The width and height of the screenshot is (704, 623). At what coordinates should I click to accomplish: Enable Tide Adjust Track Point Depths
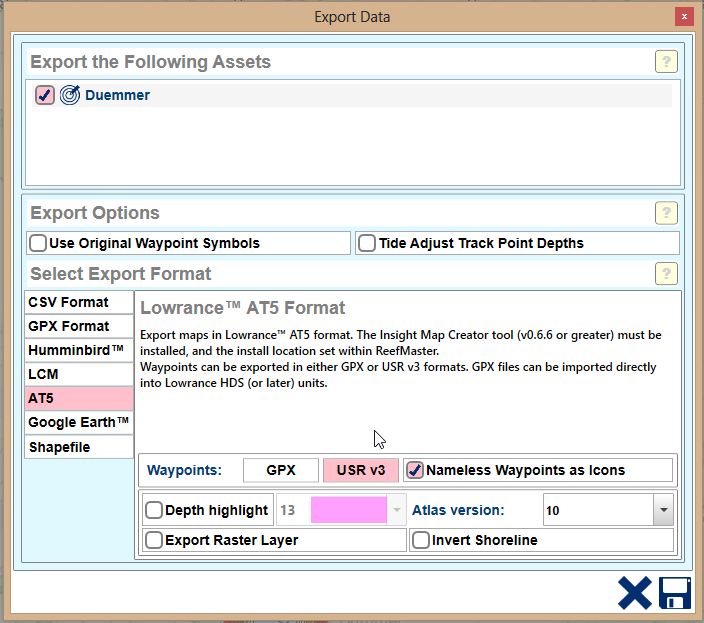click(367, 243)
